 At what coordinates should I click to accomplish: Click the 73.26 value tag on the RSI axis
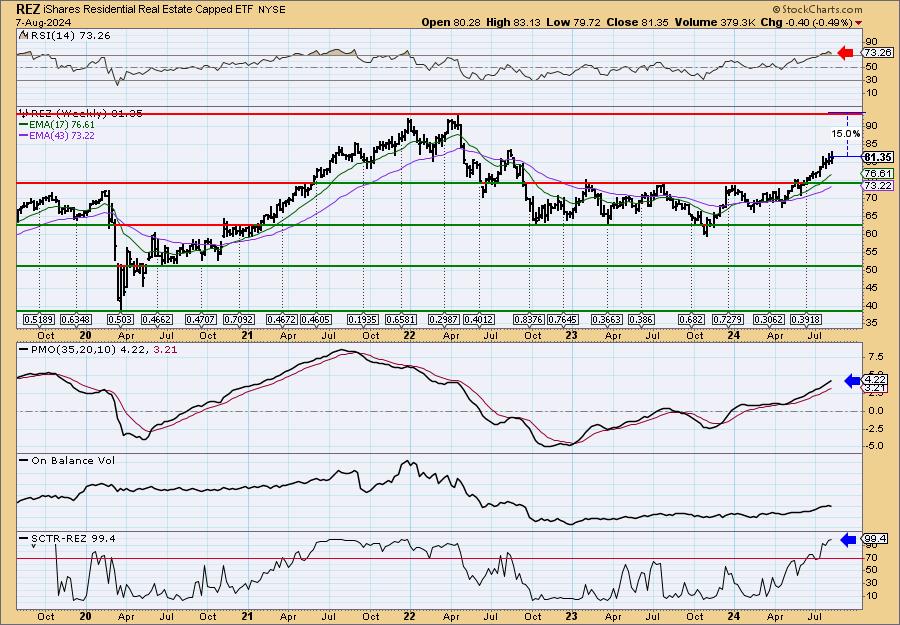pyautogui.click(x=878, y=53)
